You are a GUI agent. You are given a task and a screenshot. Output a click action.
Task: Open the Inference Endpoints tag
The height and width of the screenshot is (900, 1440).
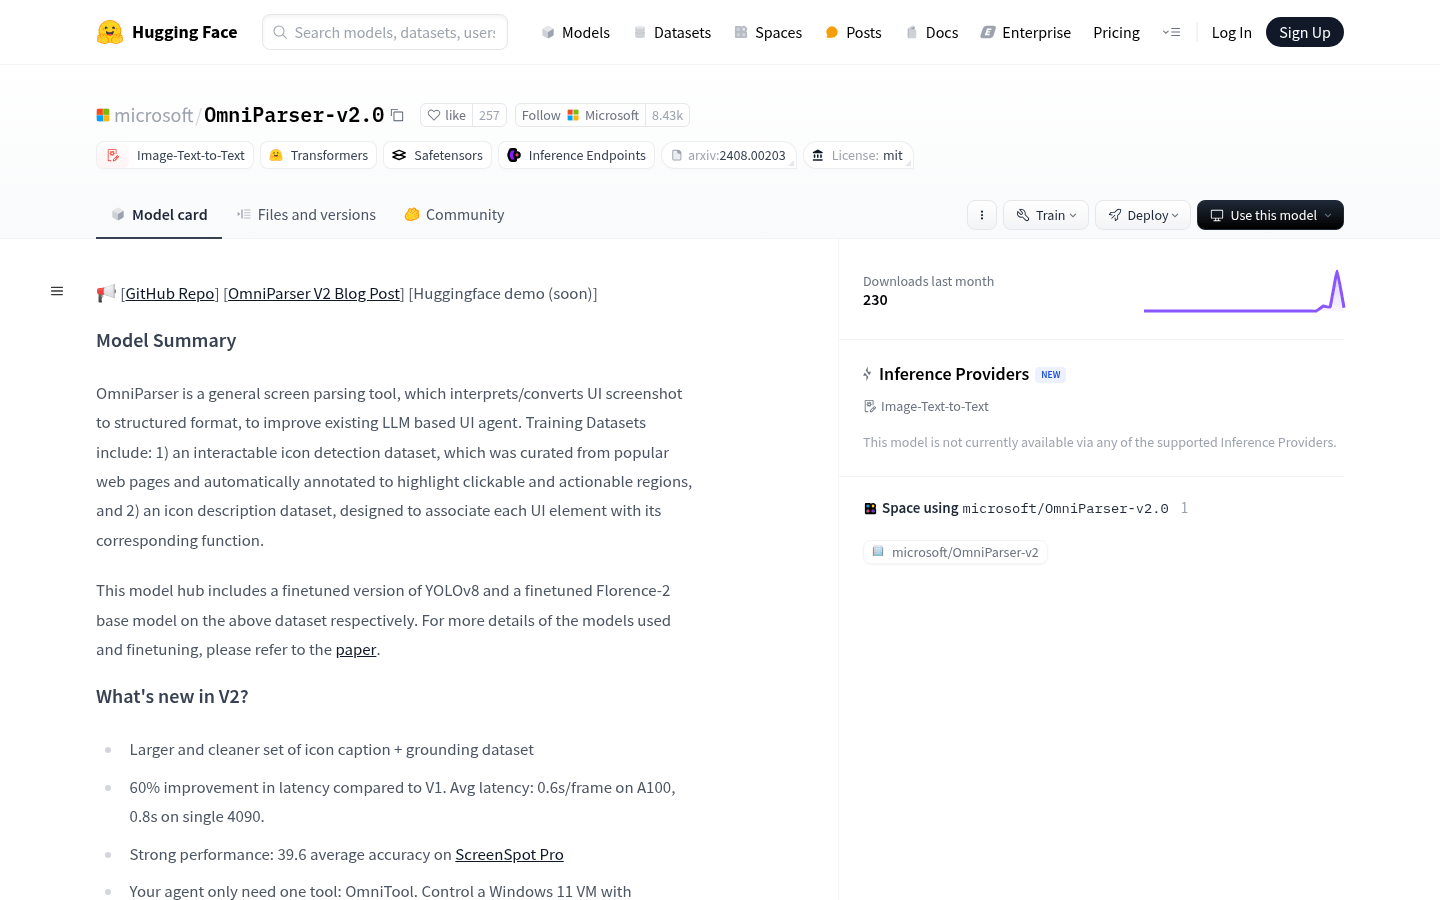[x=576, y=155]
